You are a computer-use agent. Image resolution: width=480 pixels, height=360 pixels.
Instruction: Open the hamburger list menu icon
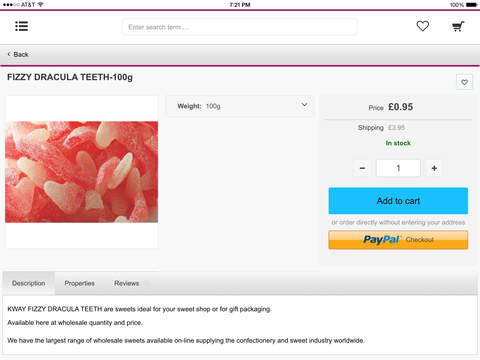(x=22, y=26)
